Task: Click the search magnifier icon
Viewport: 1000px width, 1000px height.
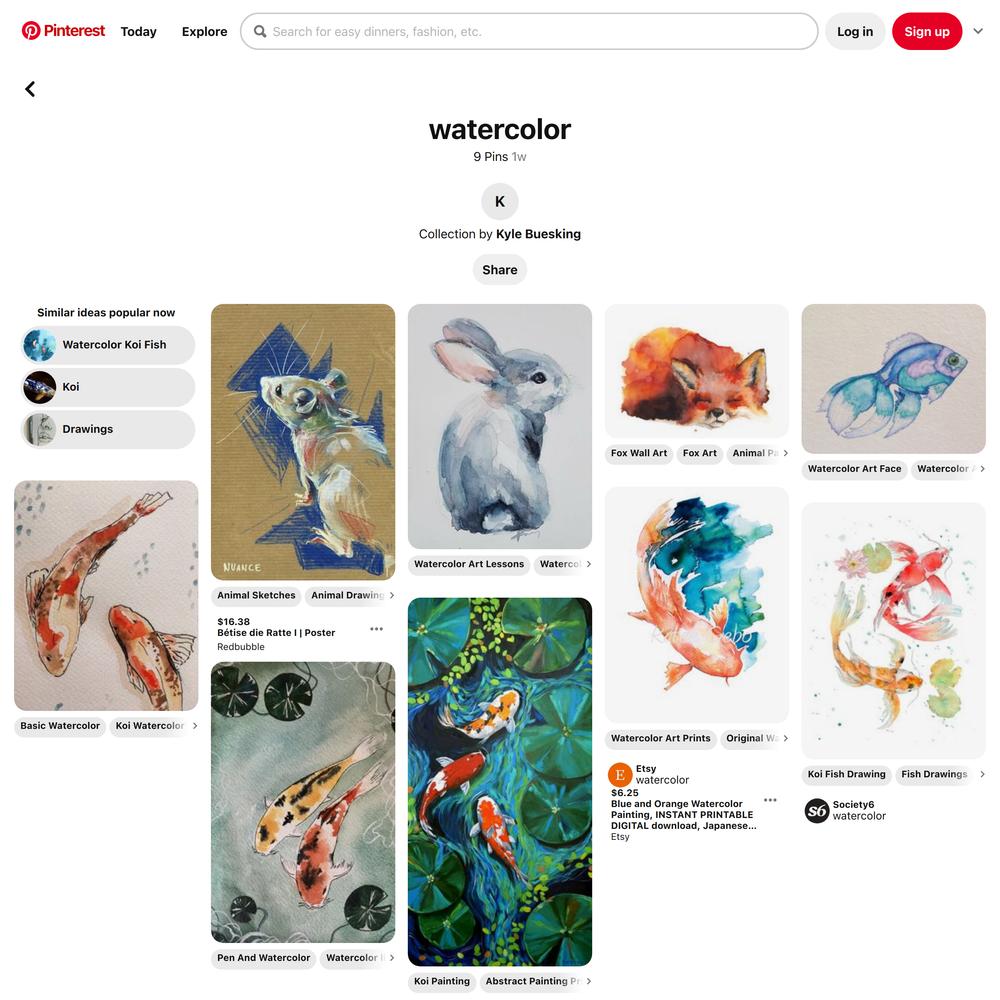Action: click(260, 31)
